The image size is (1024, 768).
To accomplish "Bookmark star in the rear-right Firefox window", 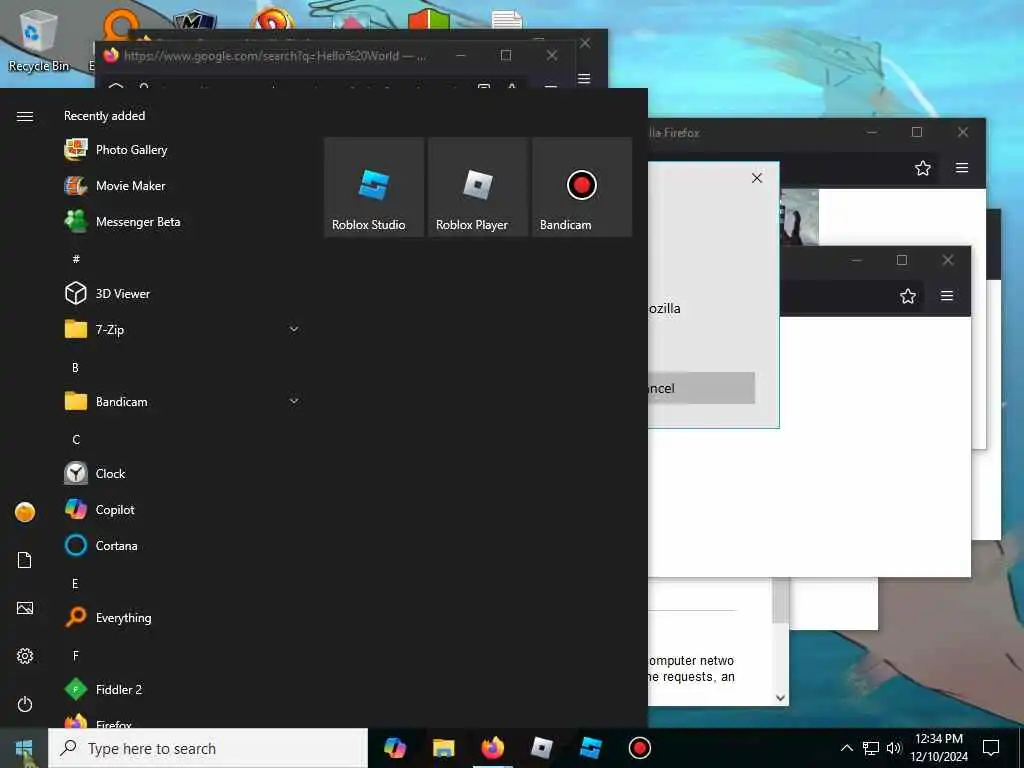I will point(923,168).
